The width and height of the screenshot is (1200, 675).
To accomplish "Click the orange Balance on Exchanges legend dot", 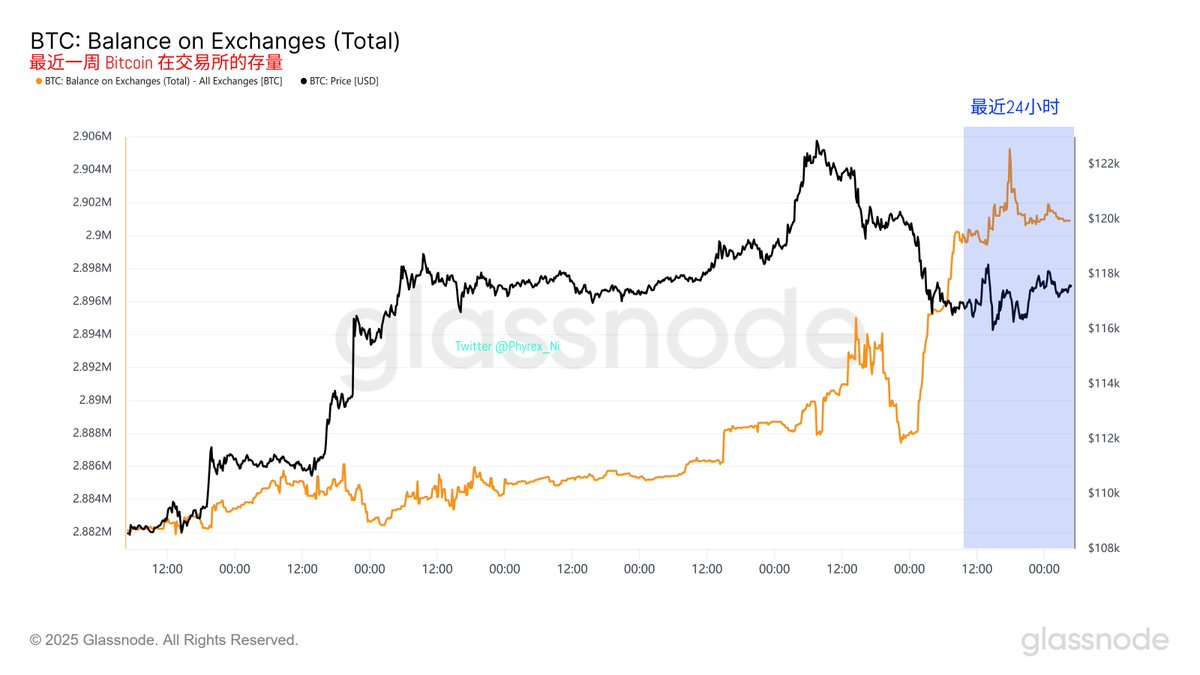I will [x=39, y=81].
